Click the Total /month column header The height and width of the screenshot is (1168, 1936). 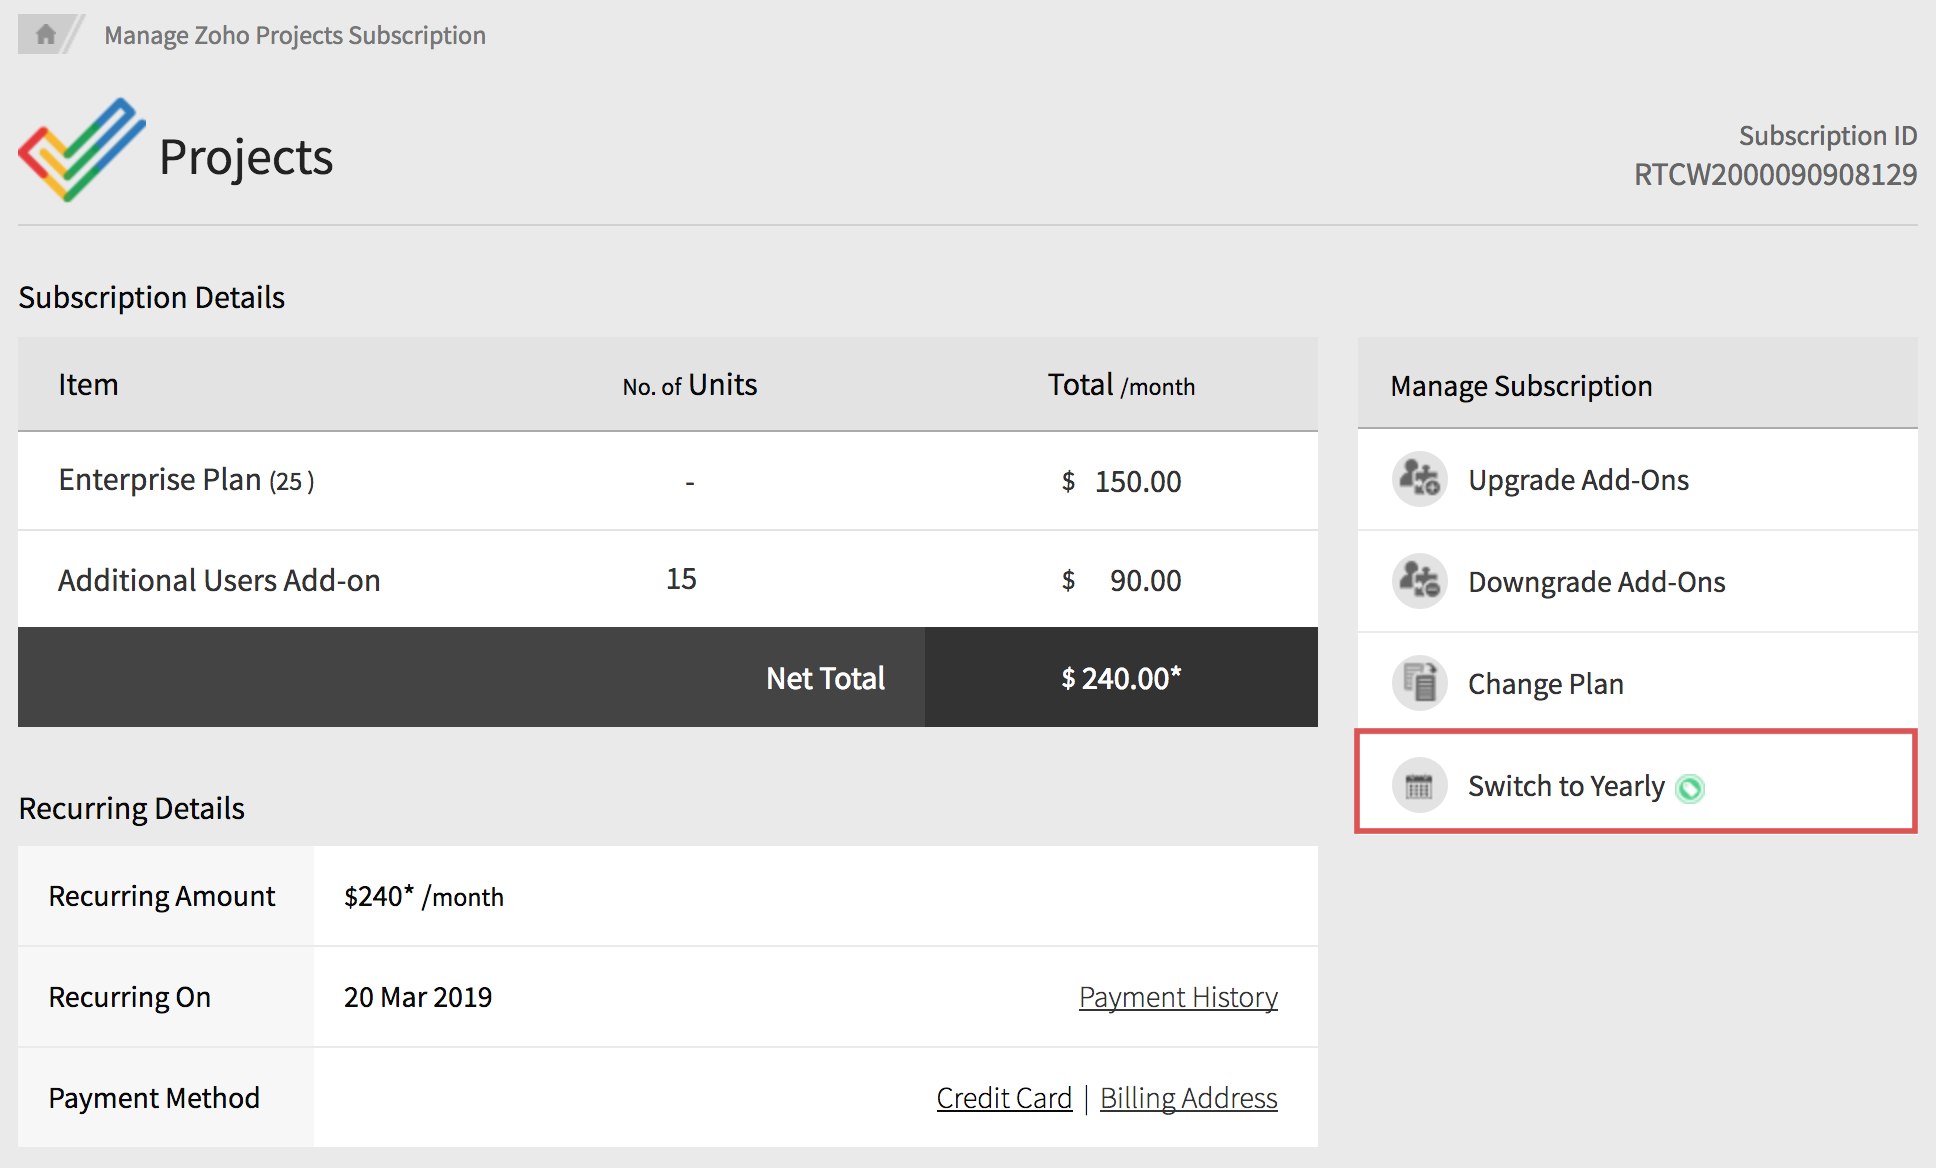[x=1121, y=385]
